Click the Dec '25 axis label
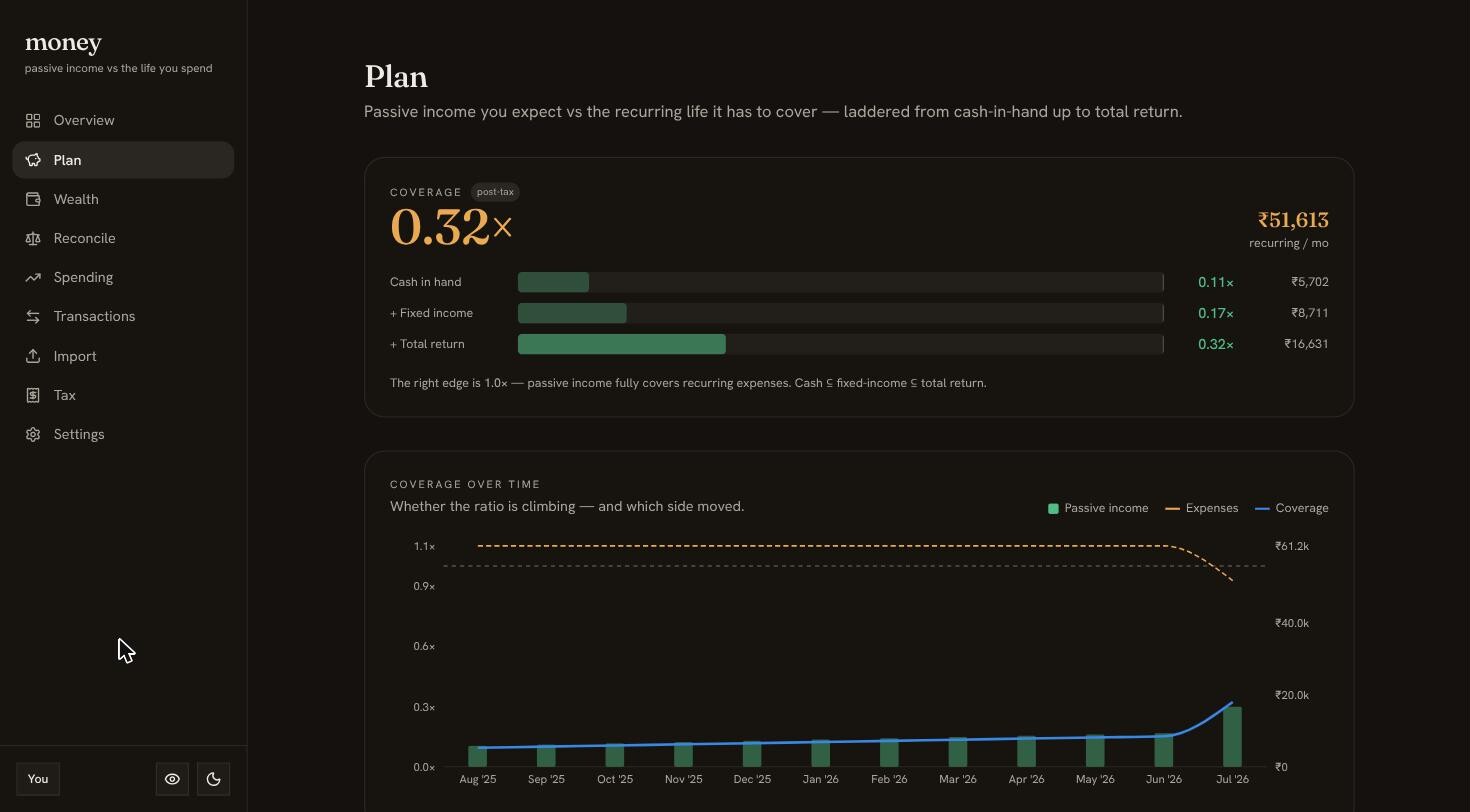 [752, 779]
